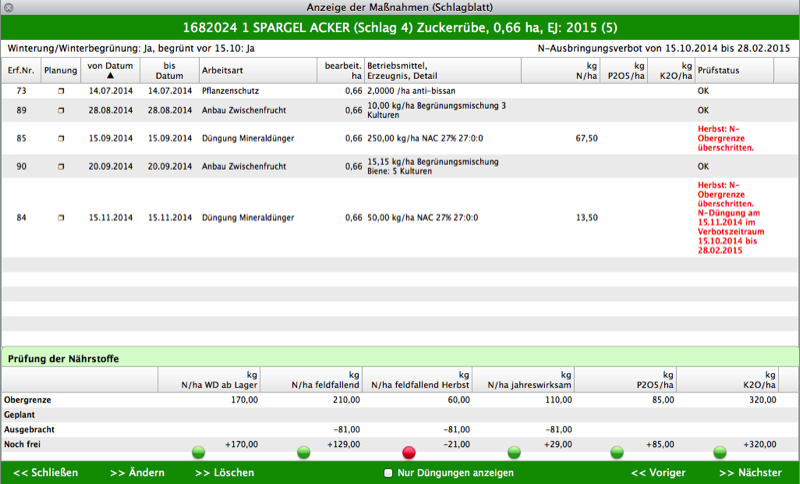Click '50,00 kg/ha NAC 27% 27:0:0' detail
The image size is (800, 484).
tap(422, 218)
